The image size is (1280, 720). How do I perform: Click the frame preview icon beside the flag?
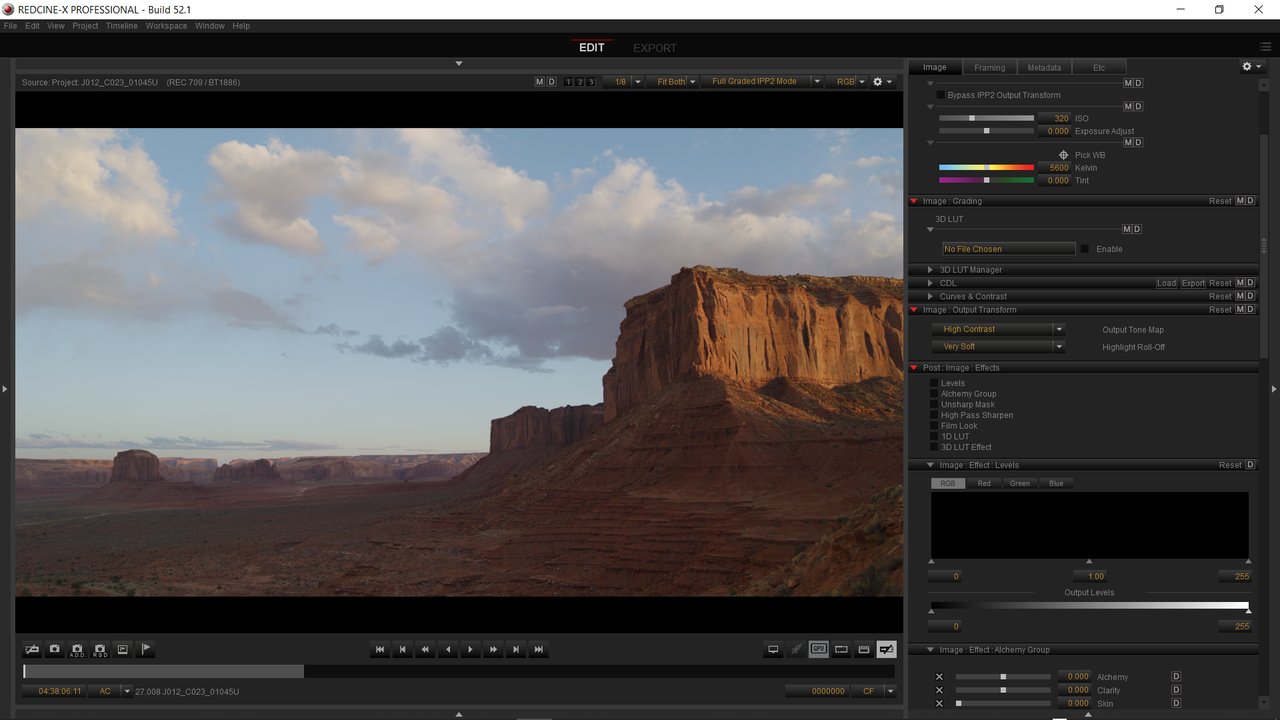tap(123, 649)
